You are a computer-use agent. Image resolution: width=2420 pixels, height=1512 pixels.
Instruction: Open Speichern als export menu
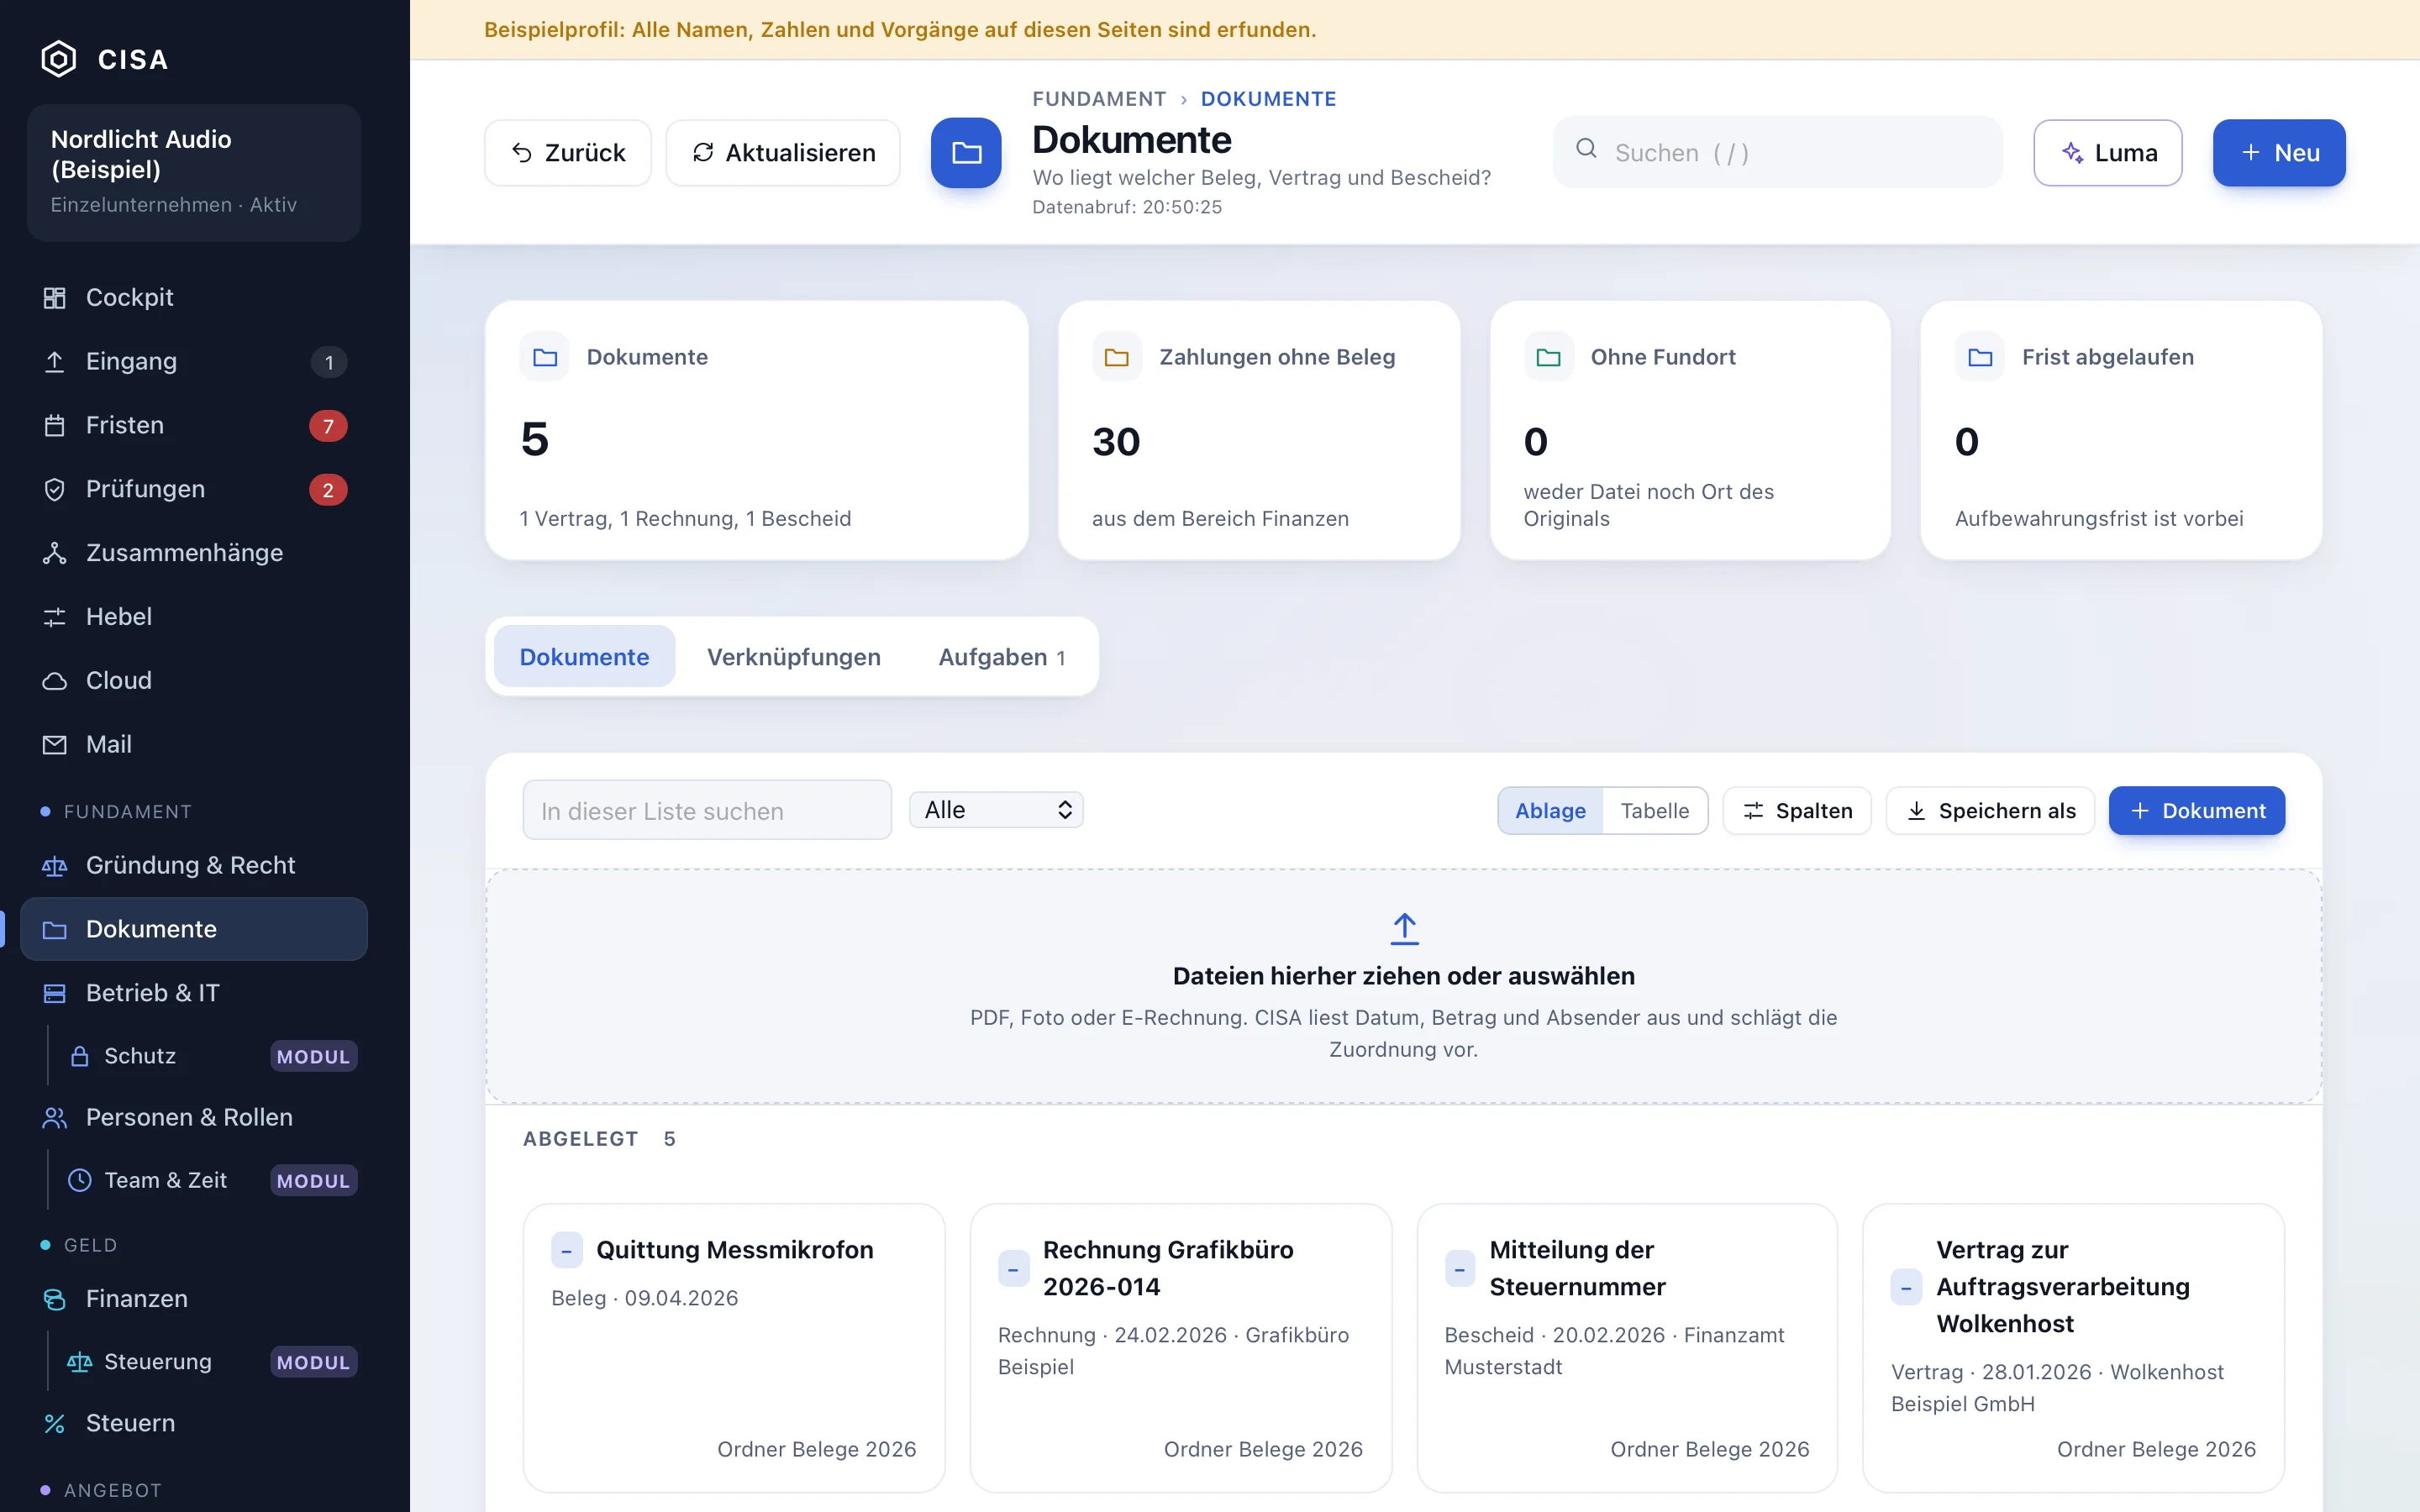click(1990, 811)
